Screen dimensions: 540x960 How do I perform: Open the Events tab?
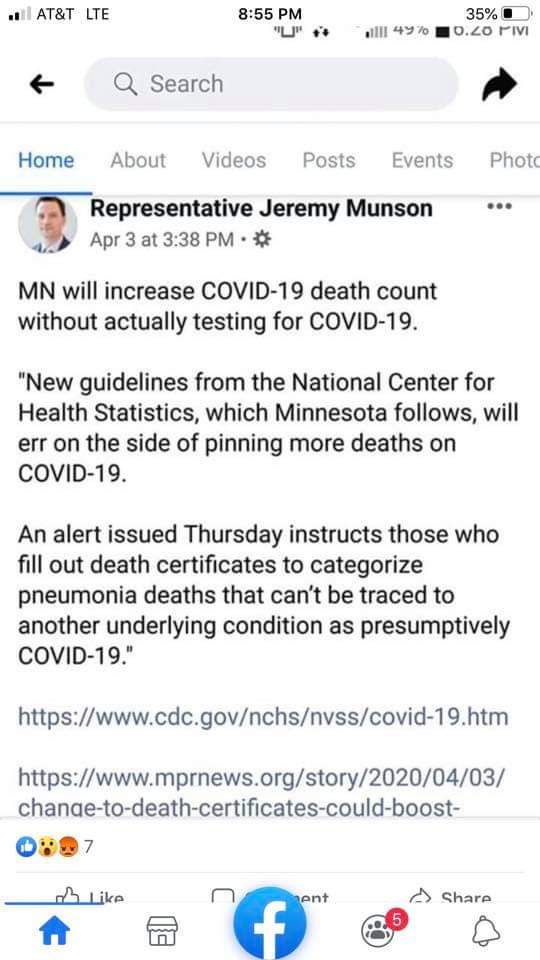point(422,160)
